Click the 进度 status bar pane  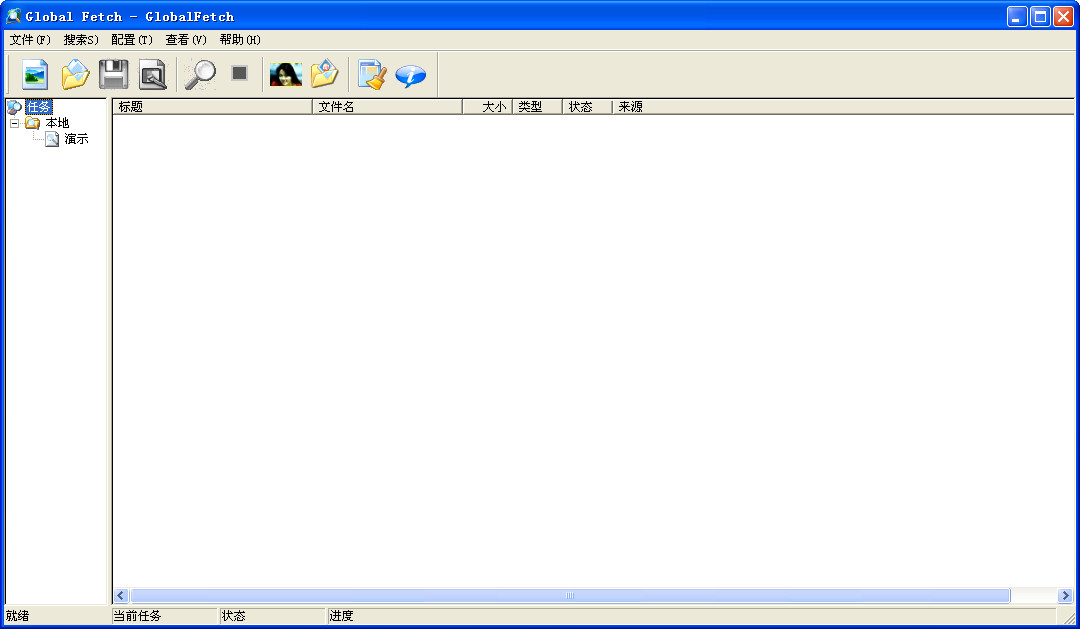pyautogui.click(x=692, y=616)
